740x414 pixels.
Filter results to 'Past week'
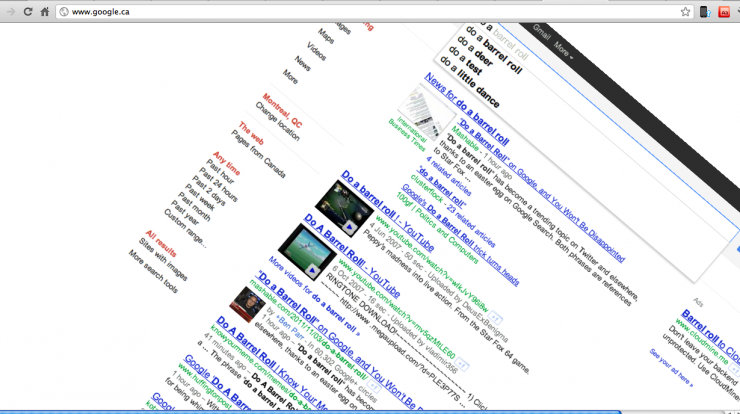[x=200, y=198]
